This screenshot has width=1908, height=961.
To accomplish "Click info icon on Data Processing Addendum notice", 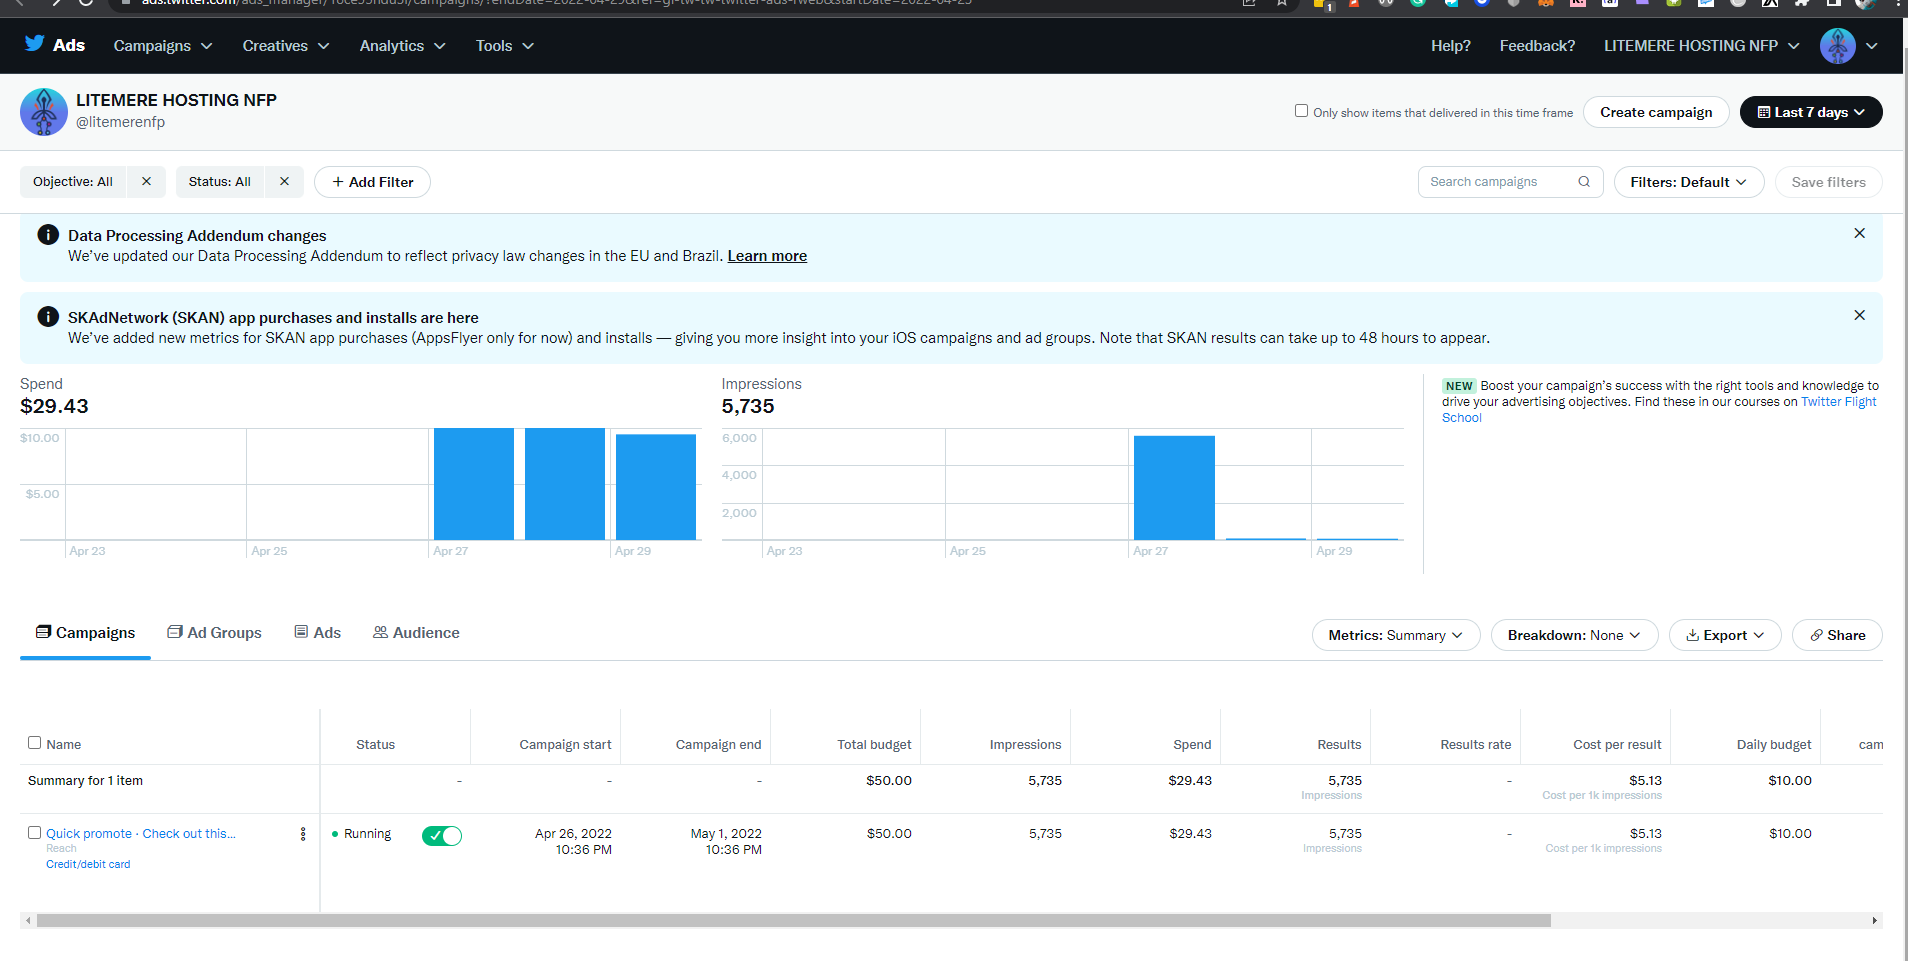I will [48, 235].
